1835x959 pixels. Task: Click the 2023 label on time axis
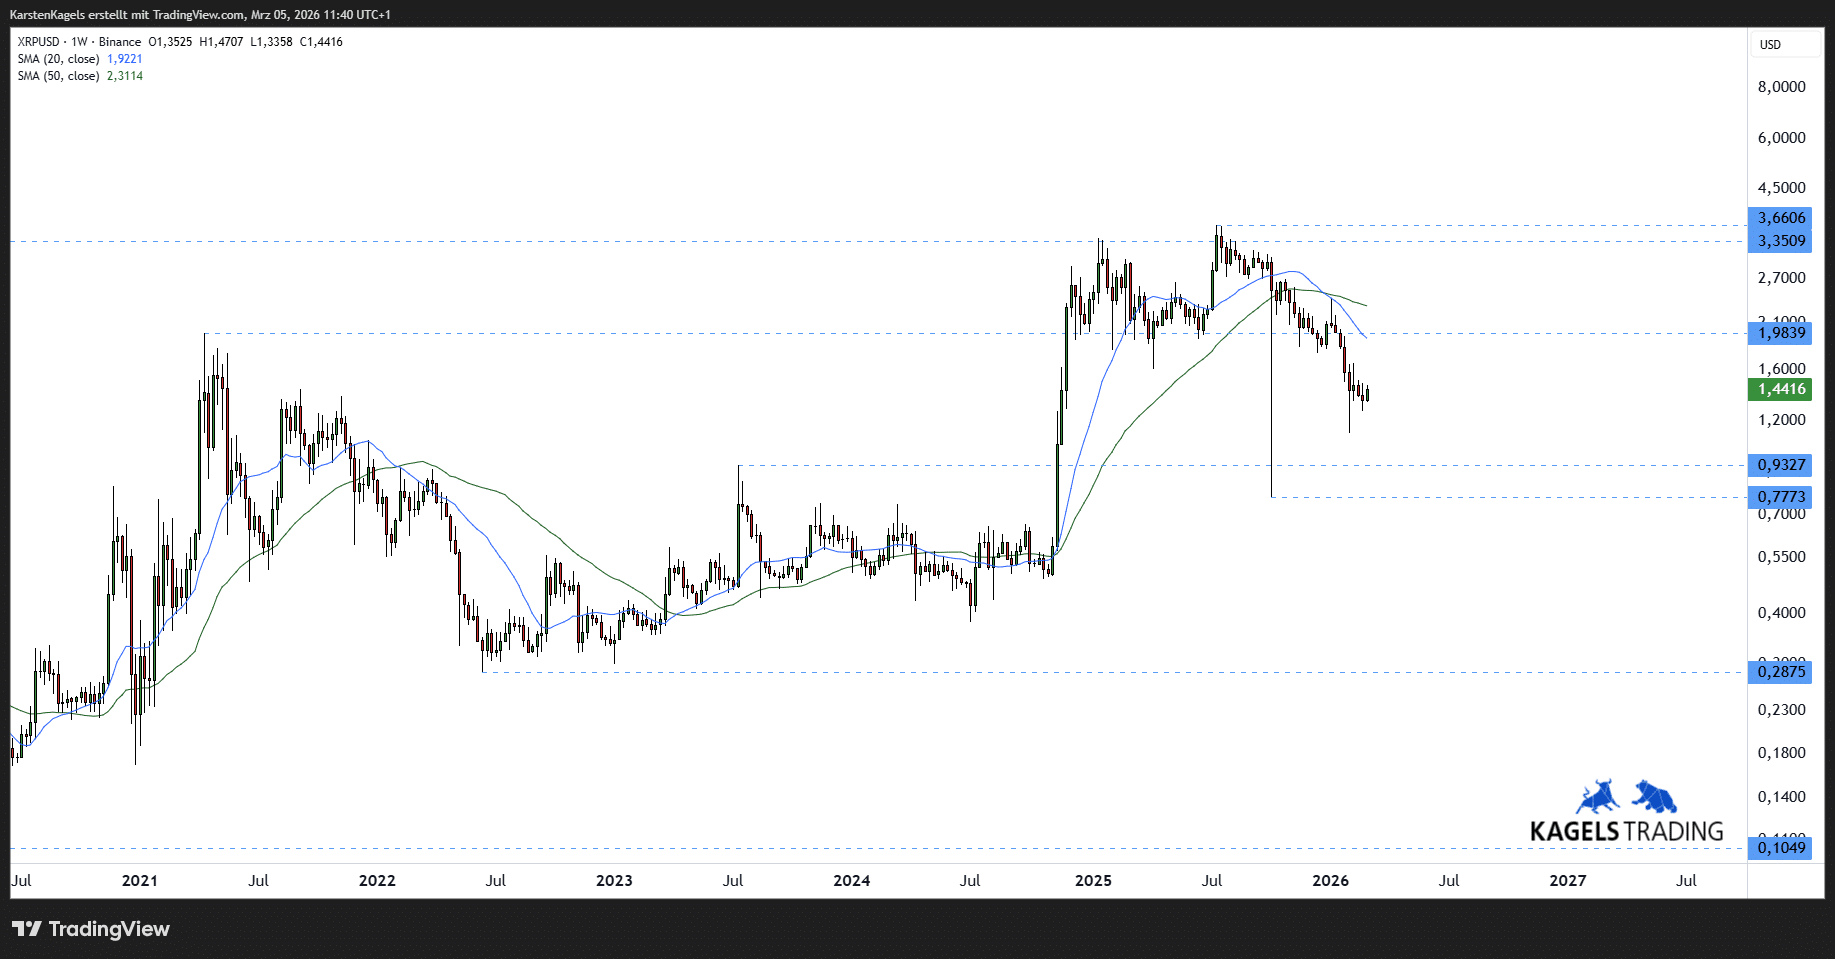[x=614, y=881]
